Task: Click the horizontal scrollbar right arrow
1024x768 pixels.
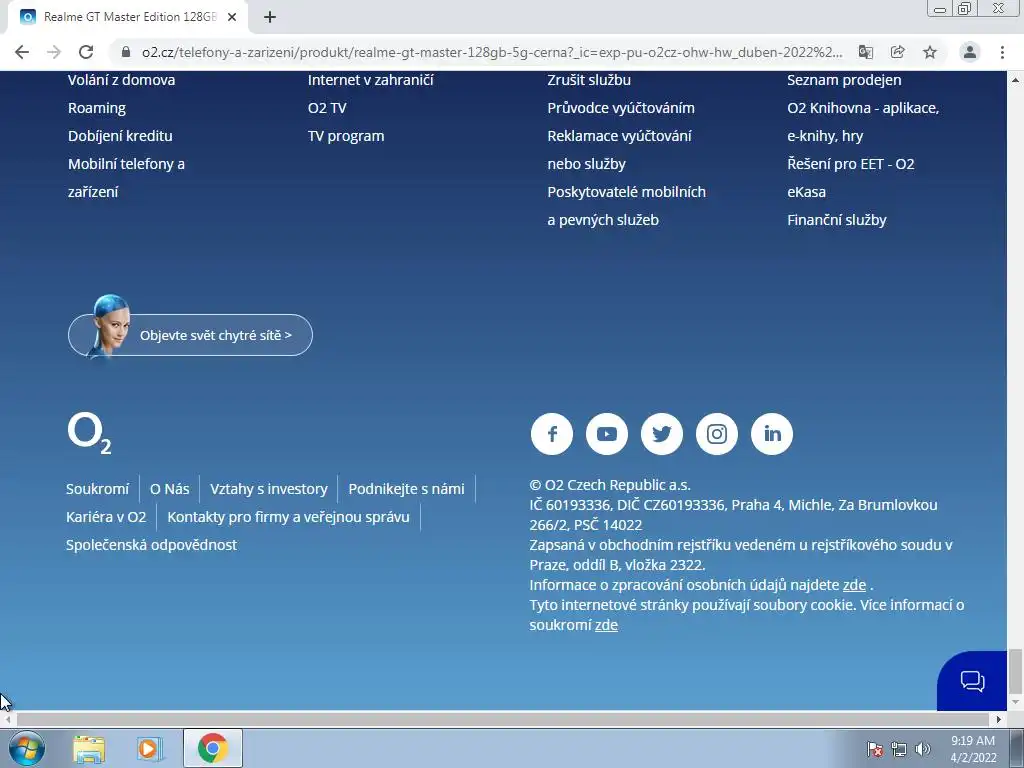Action: (x=999, y=719)
